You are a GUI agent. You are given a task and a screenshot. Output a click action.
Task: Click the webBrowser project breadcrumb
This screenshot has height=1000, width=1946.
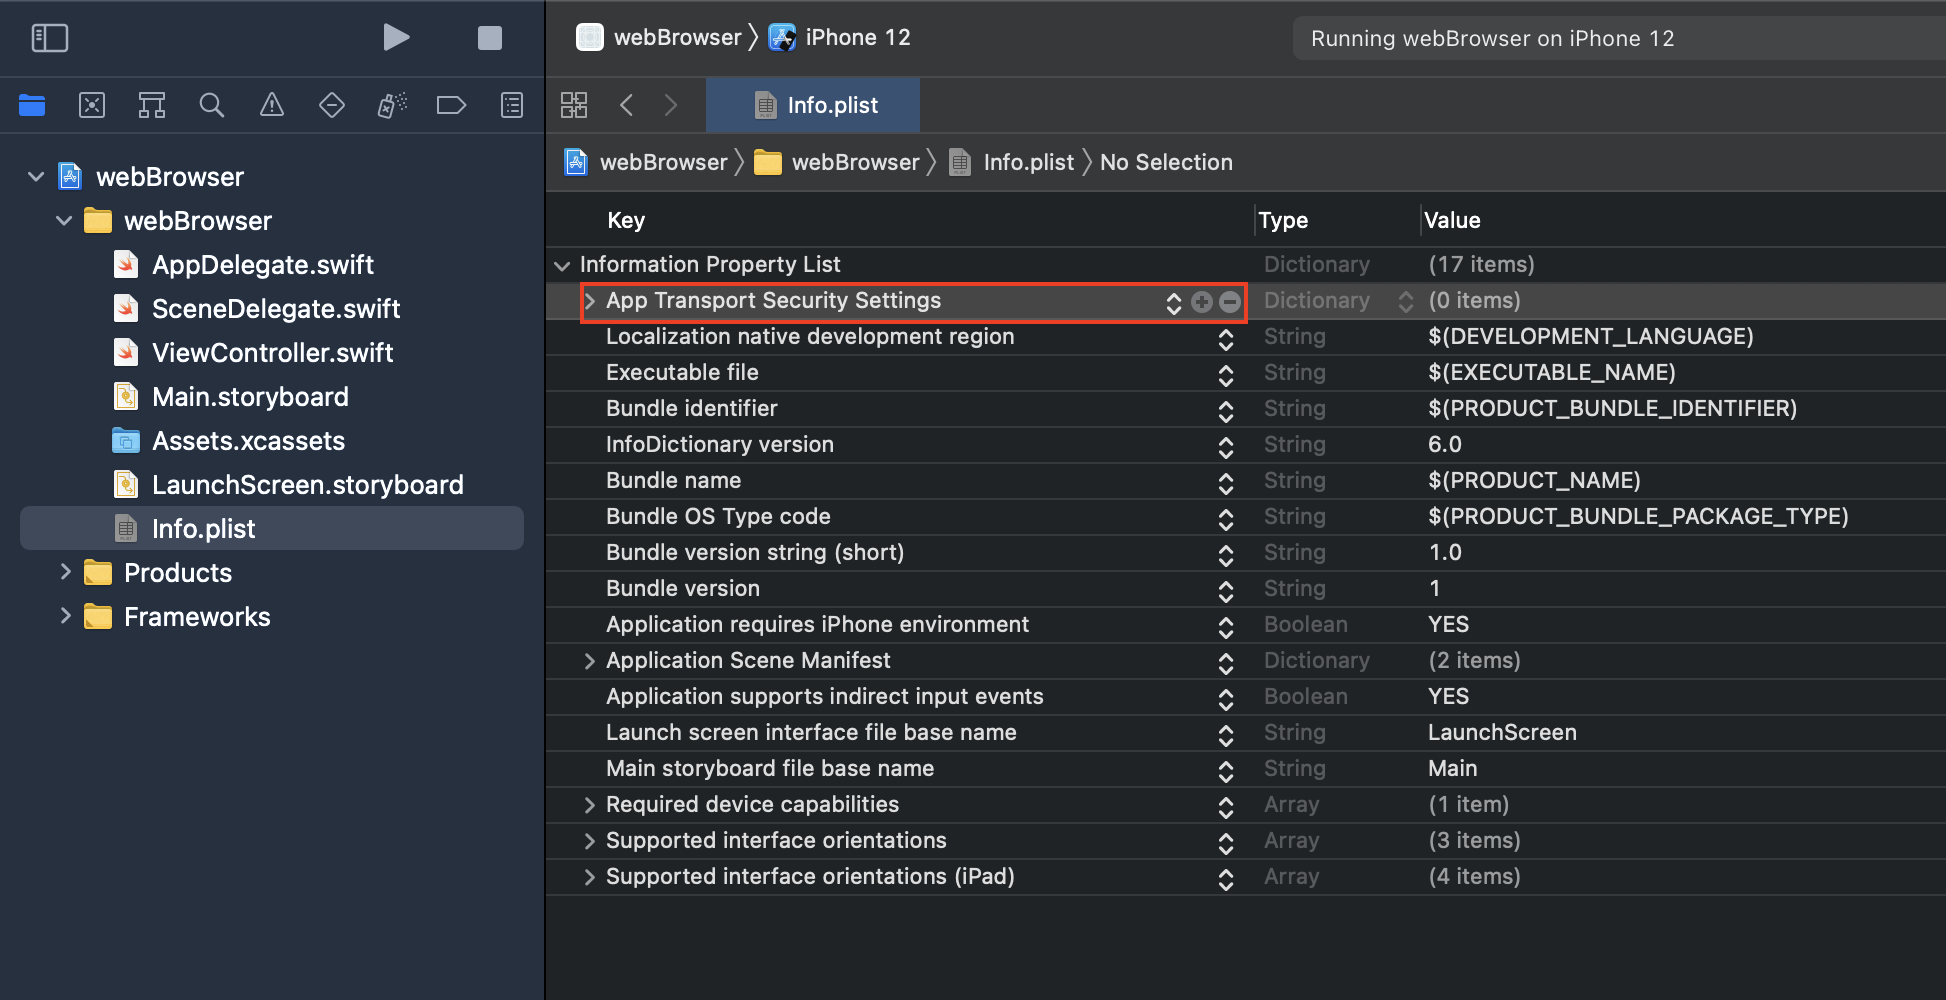646,162
